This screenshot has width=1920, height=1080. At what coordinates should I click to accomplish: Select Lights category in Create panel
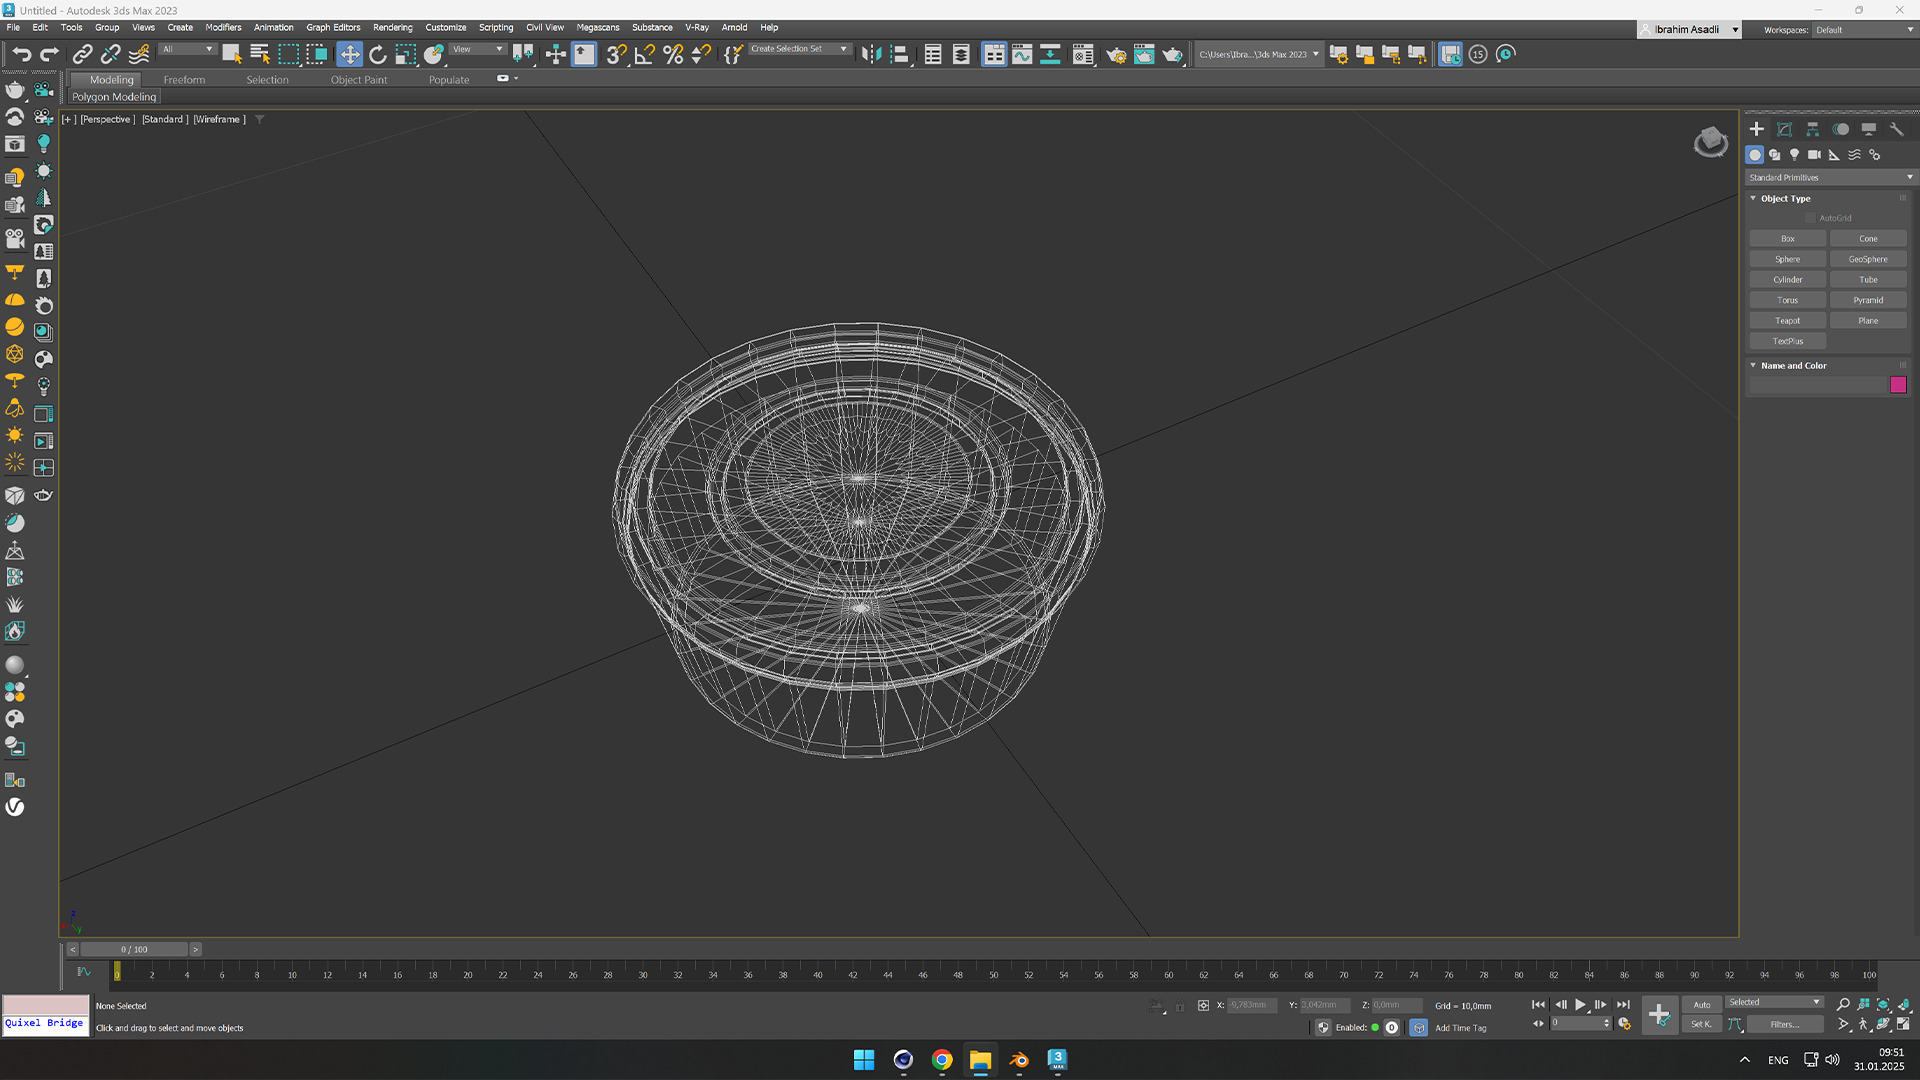[x=1794, y=155]
